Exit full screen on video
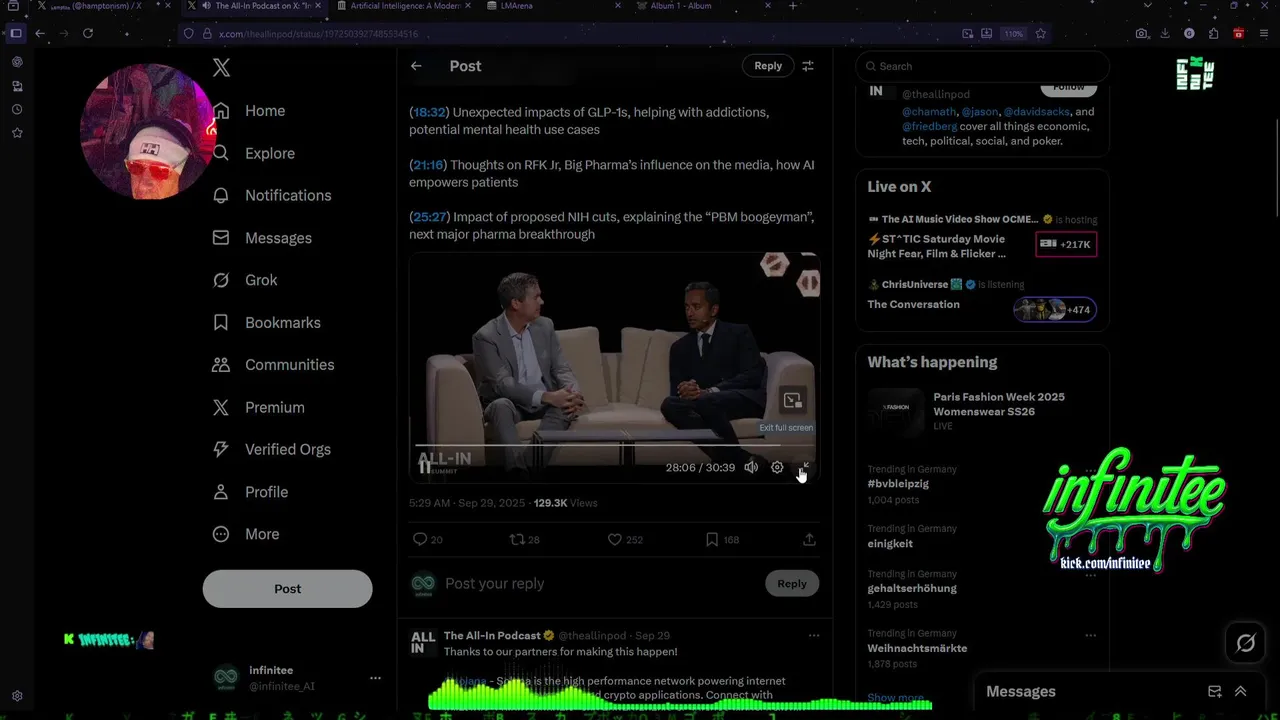Viewport: 1280px width, 720px height. tap(803, 467)
